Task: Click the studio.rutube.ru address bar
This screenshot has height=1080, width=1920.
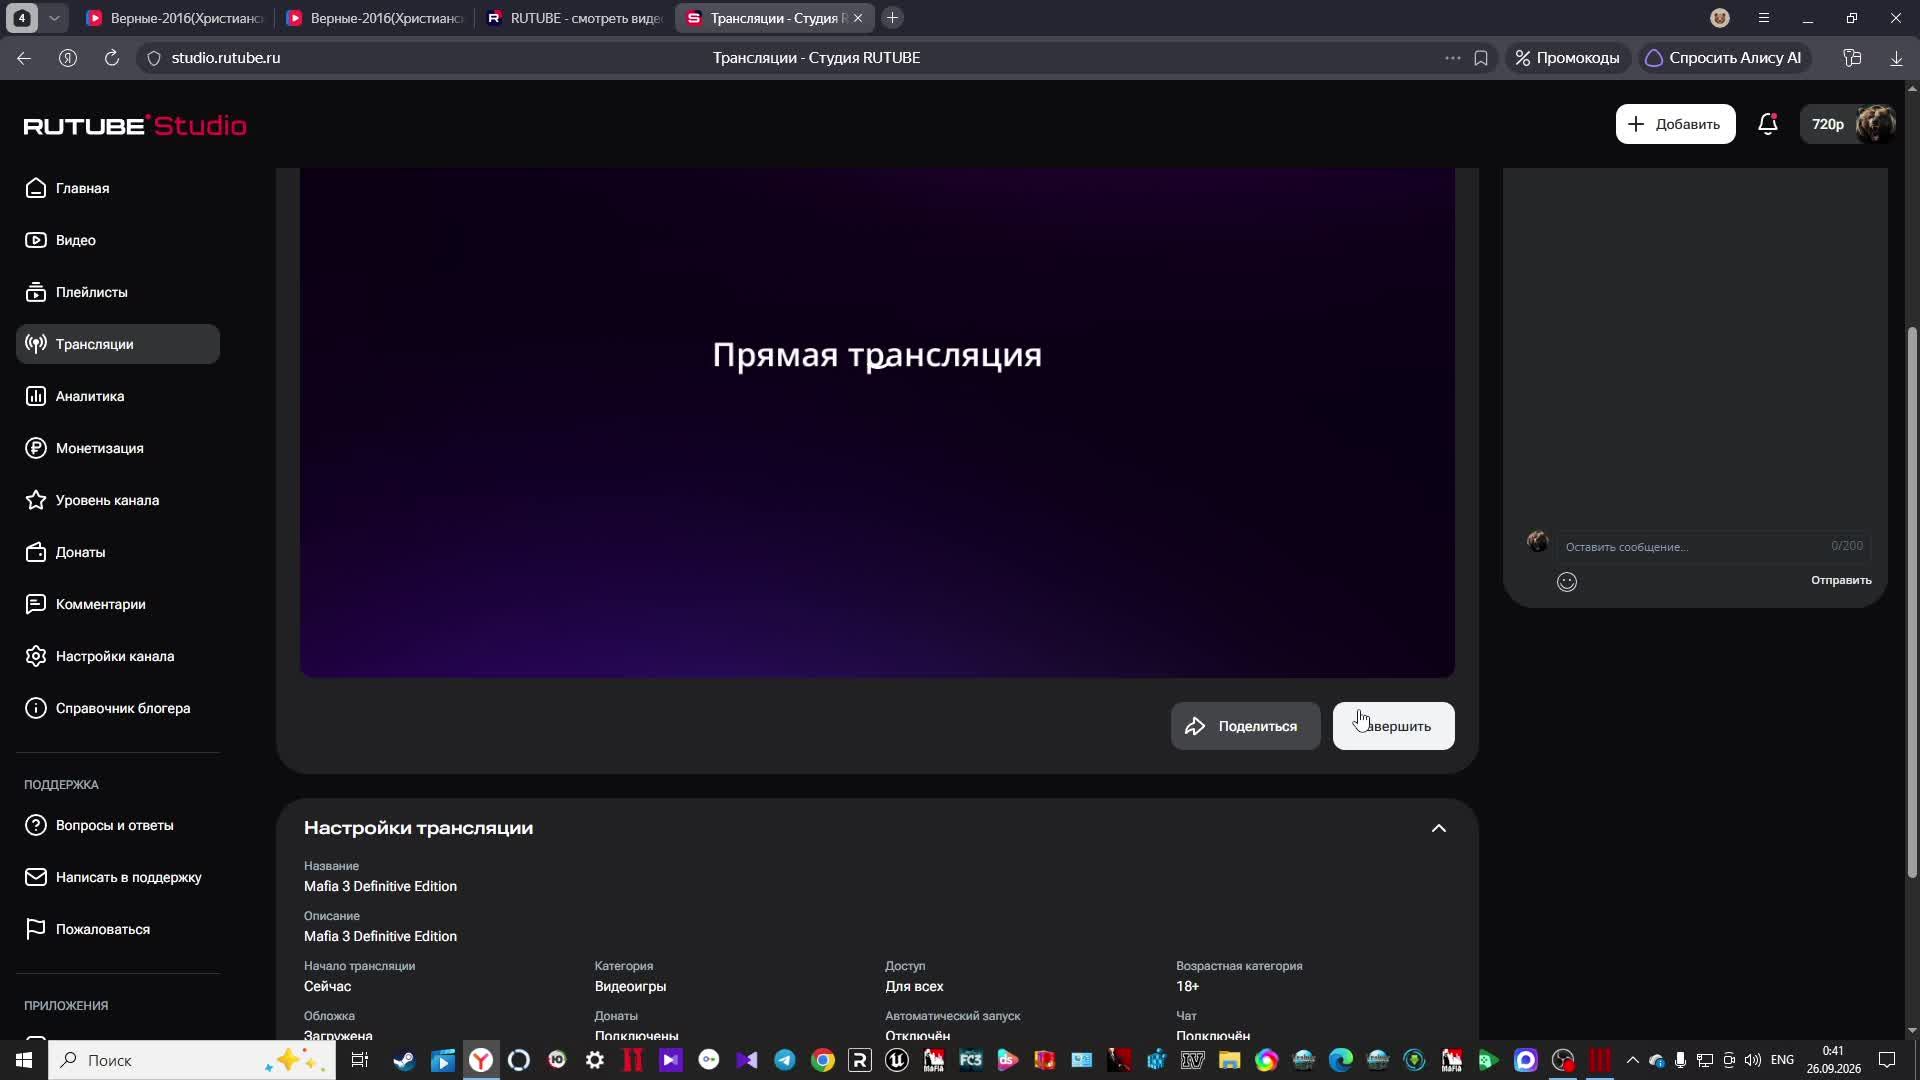Action: 225,58
